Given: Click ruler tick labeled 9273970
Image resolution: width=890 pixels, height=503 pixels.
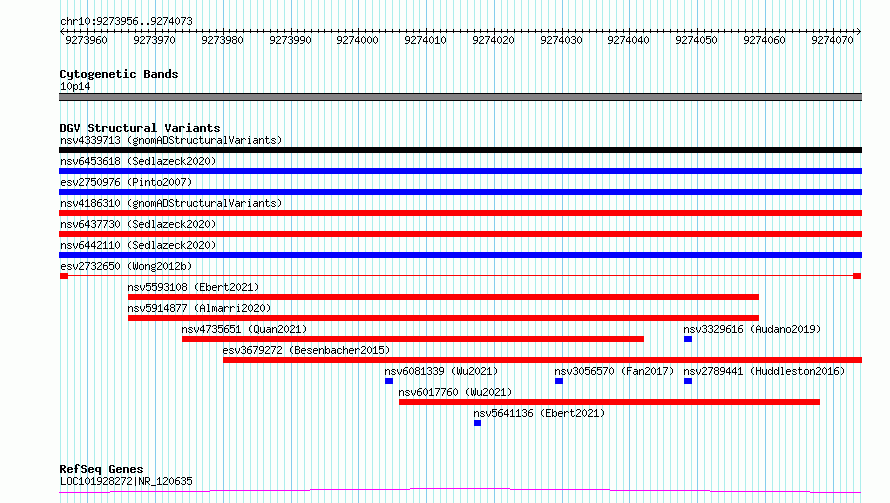Looking at the screenshot, I should point(154,40).
